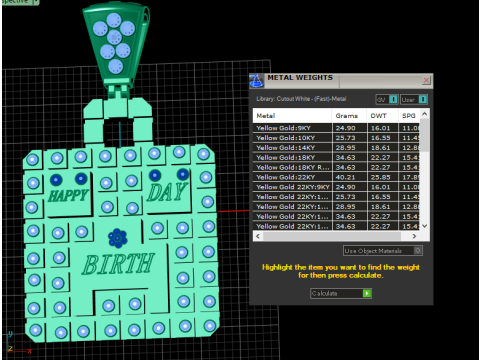Click the horizontal scroll right arrow
Viewport: 480px width, 360px height.
coord(414,236)
